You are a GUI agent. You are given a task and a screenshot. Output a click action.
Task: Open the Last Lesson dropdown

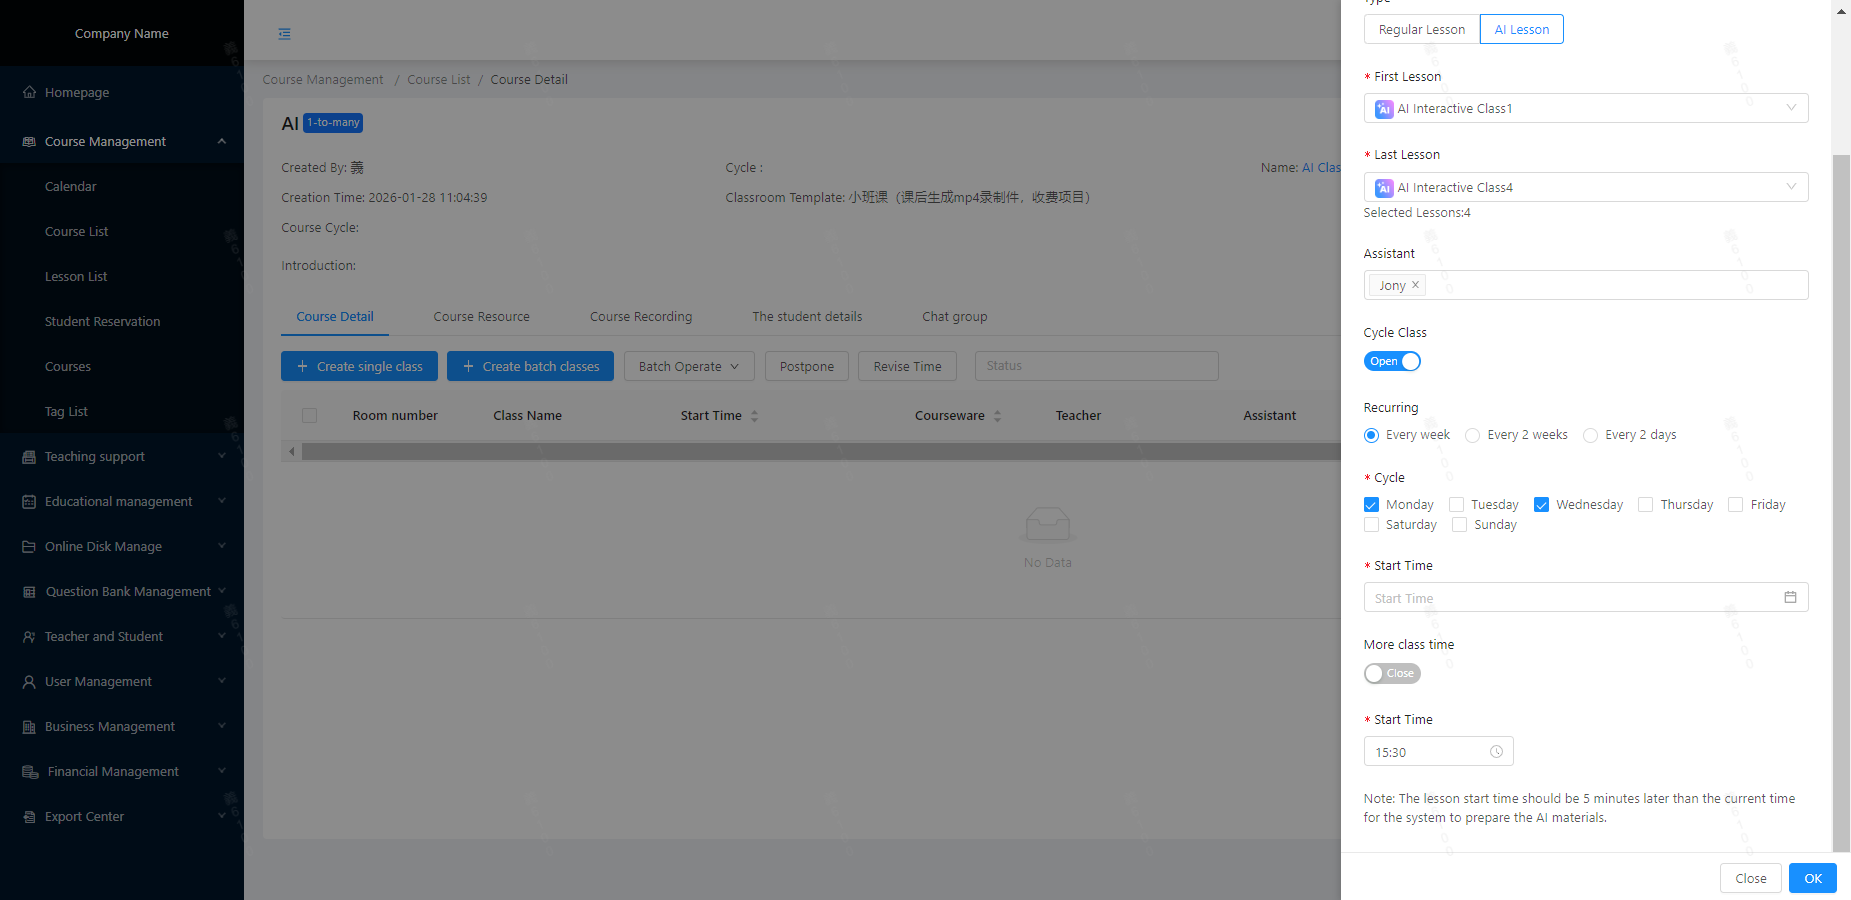point(1585,187)
